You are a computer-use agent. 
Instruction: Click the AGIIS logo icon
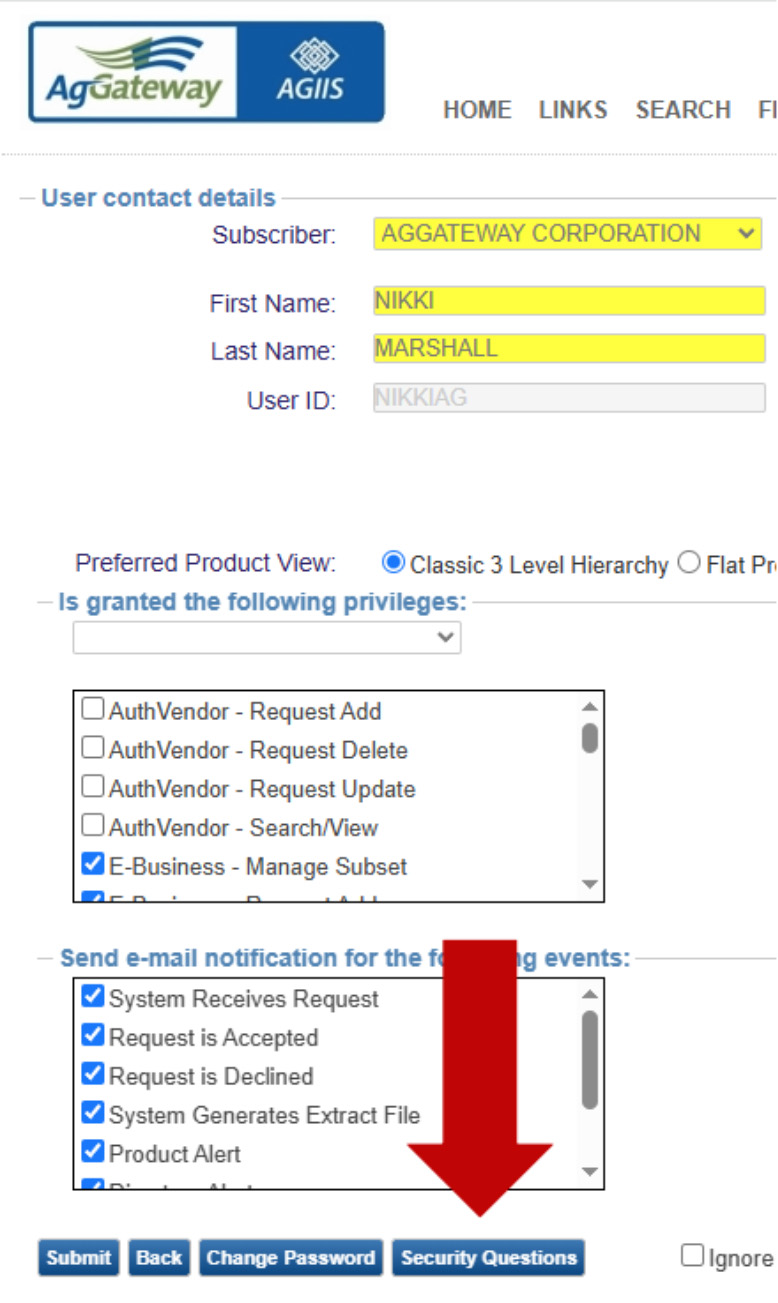click(x=311, y=72)
